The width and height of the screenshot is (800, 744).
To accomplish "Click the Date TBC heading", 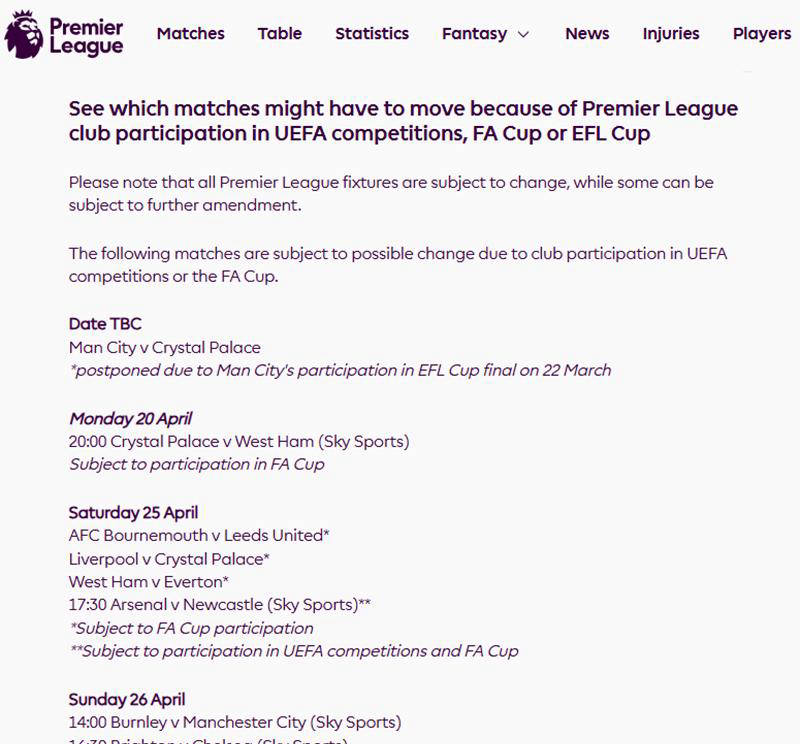I will 105,324.
